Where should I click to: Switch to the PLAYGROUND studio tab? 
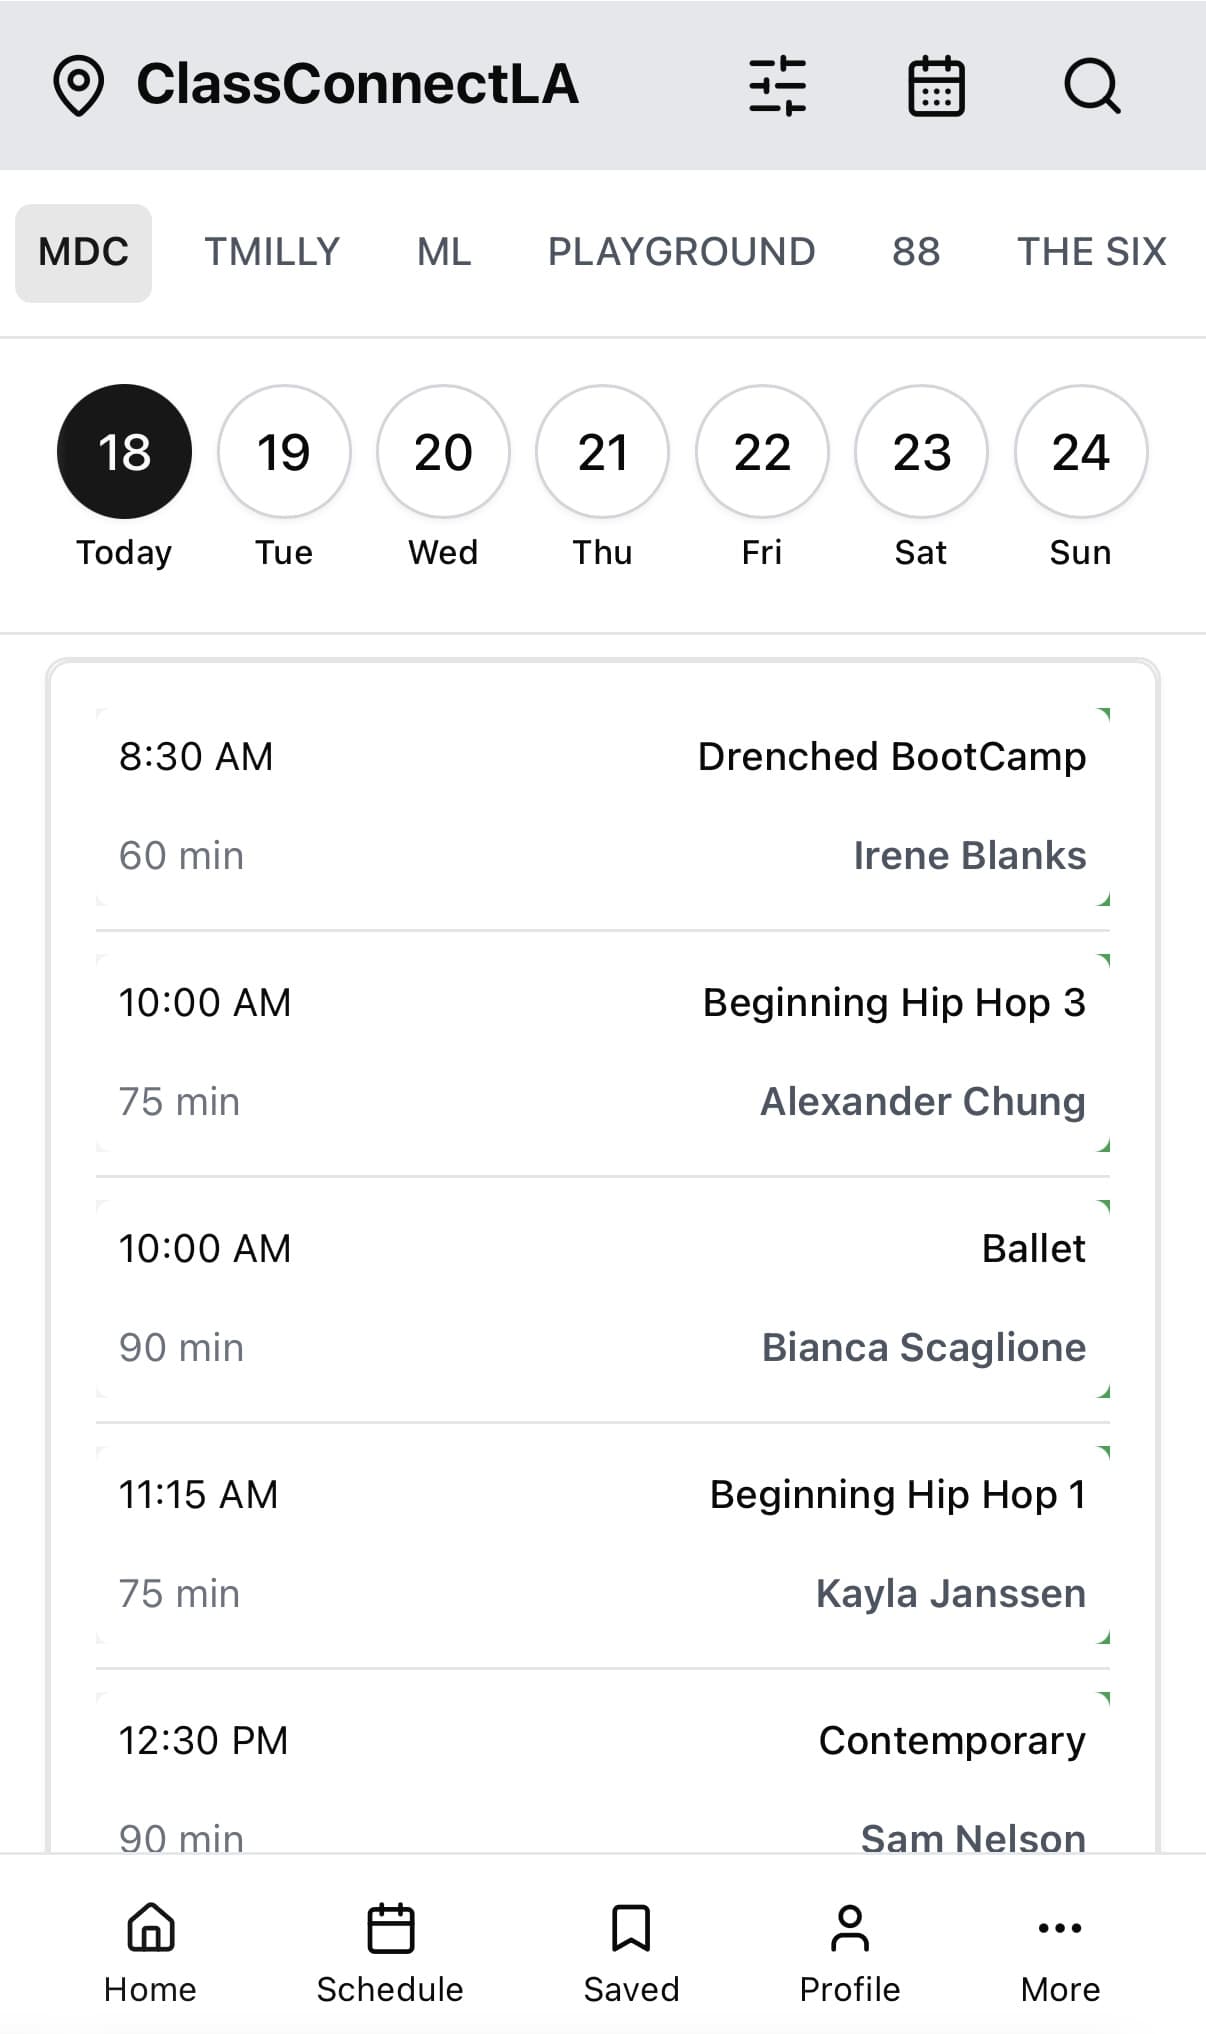(x=681, y=252)
